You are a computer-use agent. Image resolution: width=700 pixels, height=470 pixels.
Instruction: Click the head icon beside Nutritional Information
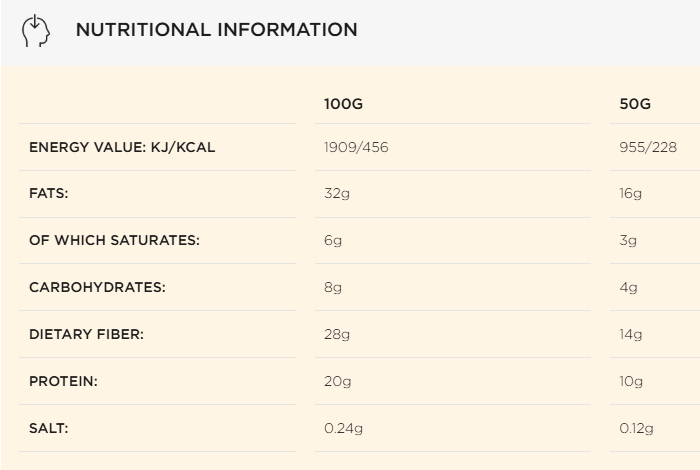36,30
